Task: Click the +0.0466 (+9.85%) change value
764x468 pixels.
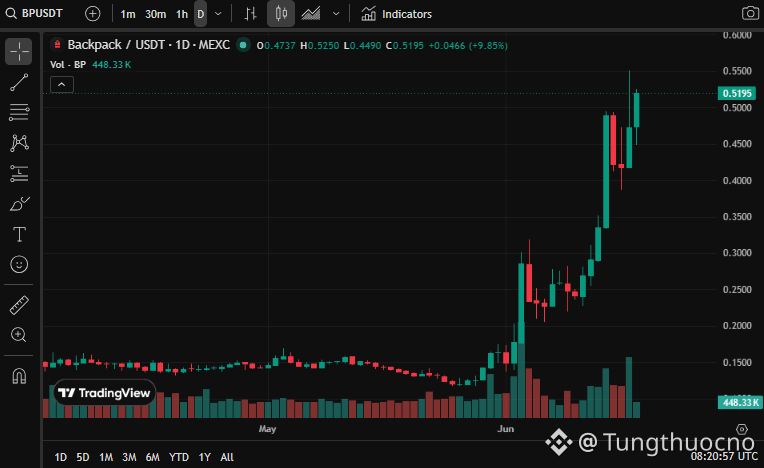Action: (468, 45)
